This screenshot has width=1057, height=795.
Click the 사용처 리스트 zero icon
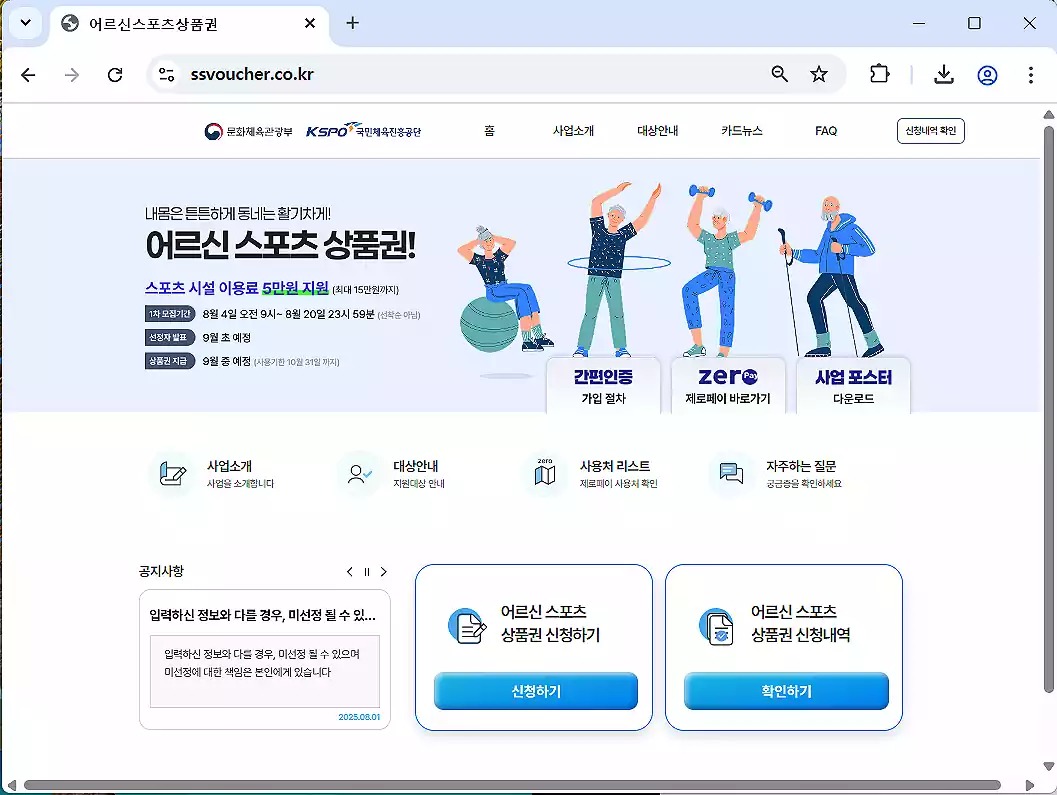[544, 474]
